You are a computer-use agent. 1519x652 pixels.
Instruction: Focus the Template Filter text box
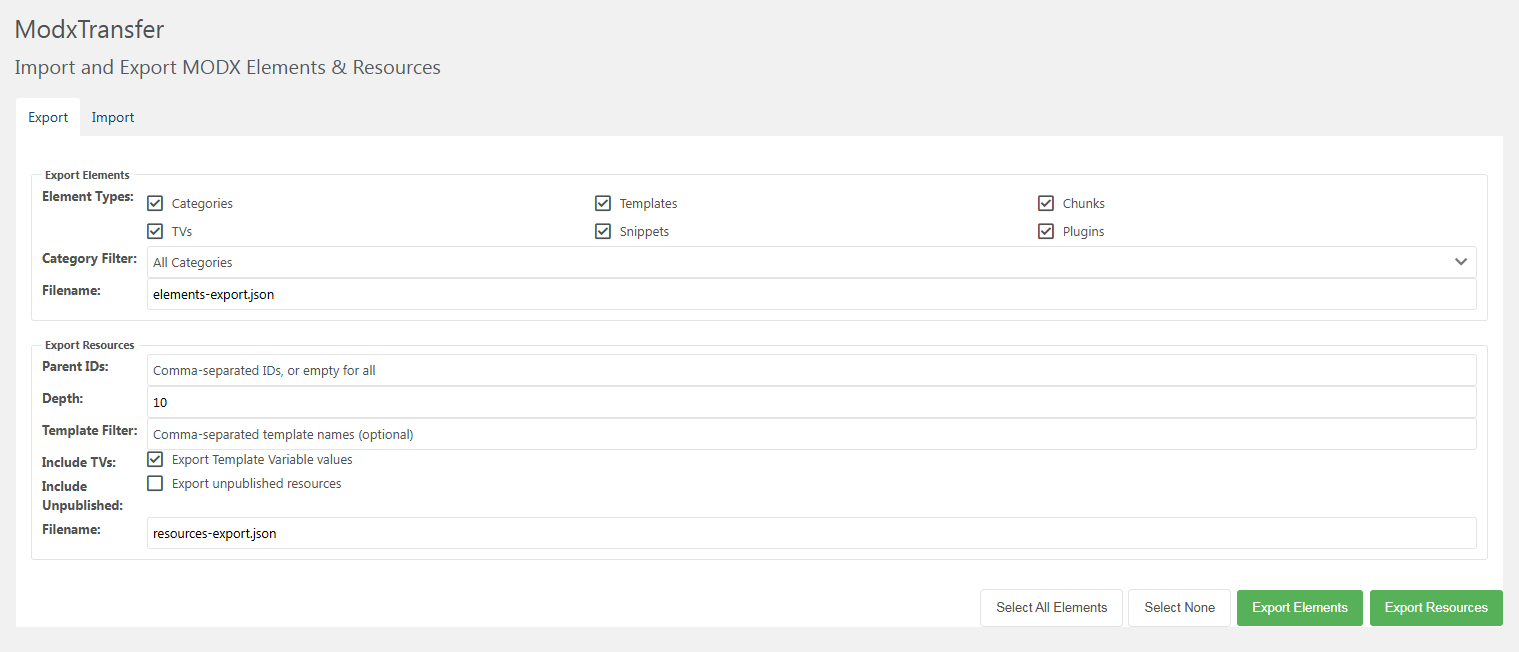click(x=810, y=434)
